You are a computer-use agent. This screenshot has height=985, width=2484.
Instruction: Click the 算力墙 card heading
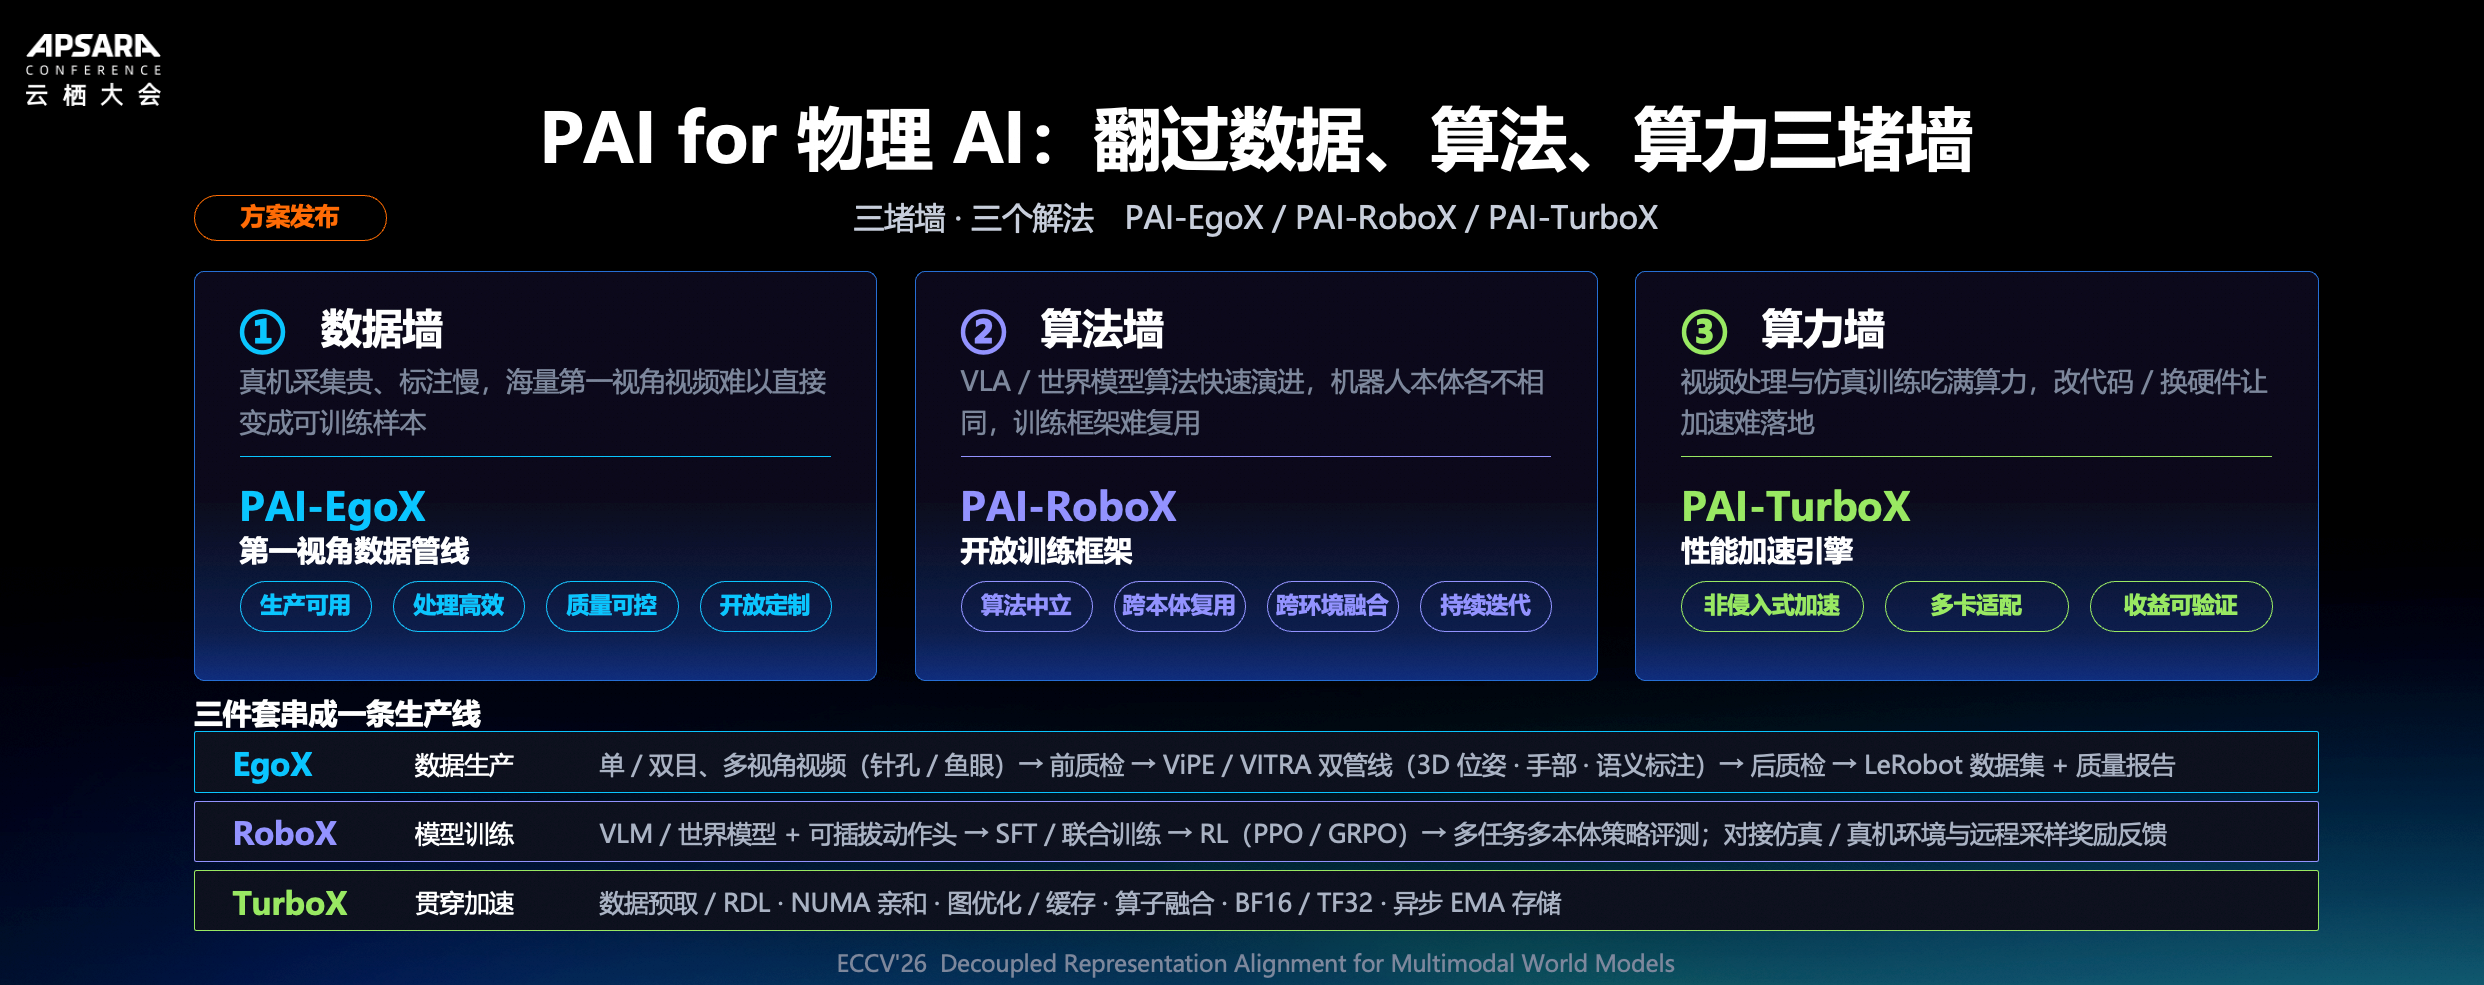tap(1823, 330)
